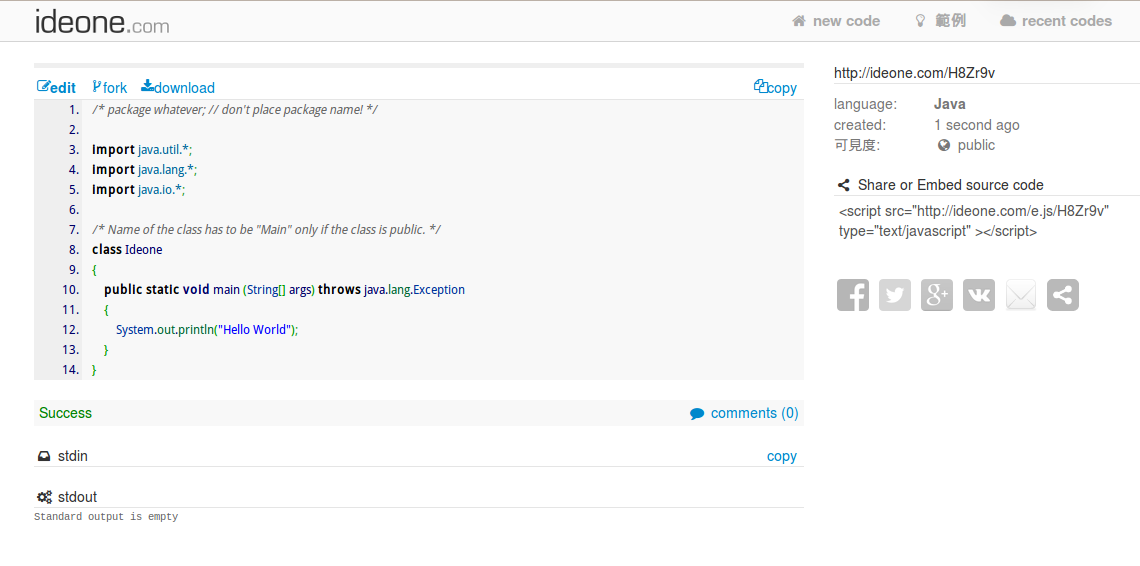Click the email envelope share icon
The image size is (1140, 566).
(x=1021, y=295)
